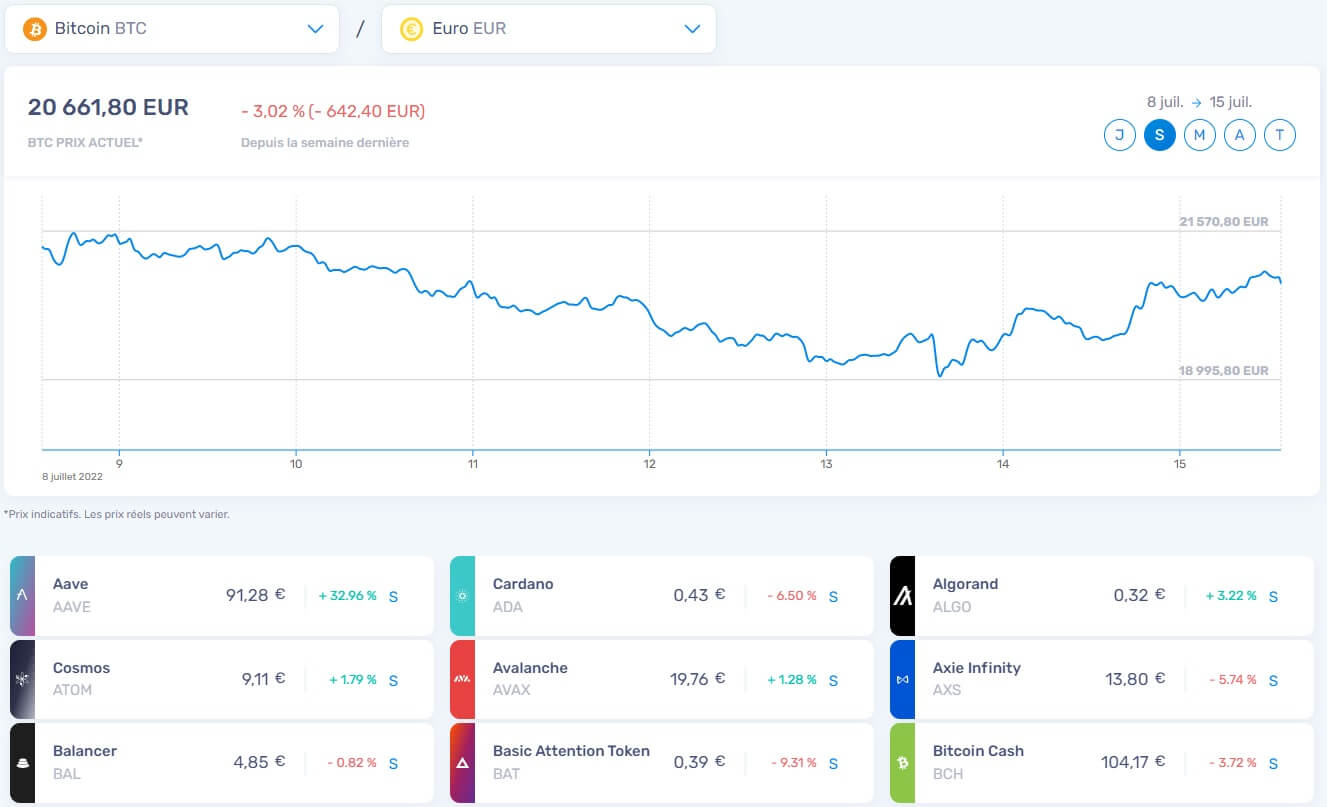Viewport: 1327px width, 807px height.
Task: Click the chart axis label 10
Action: (x=296, y=464)
